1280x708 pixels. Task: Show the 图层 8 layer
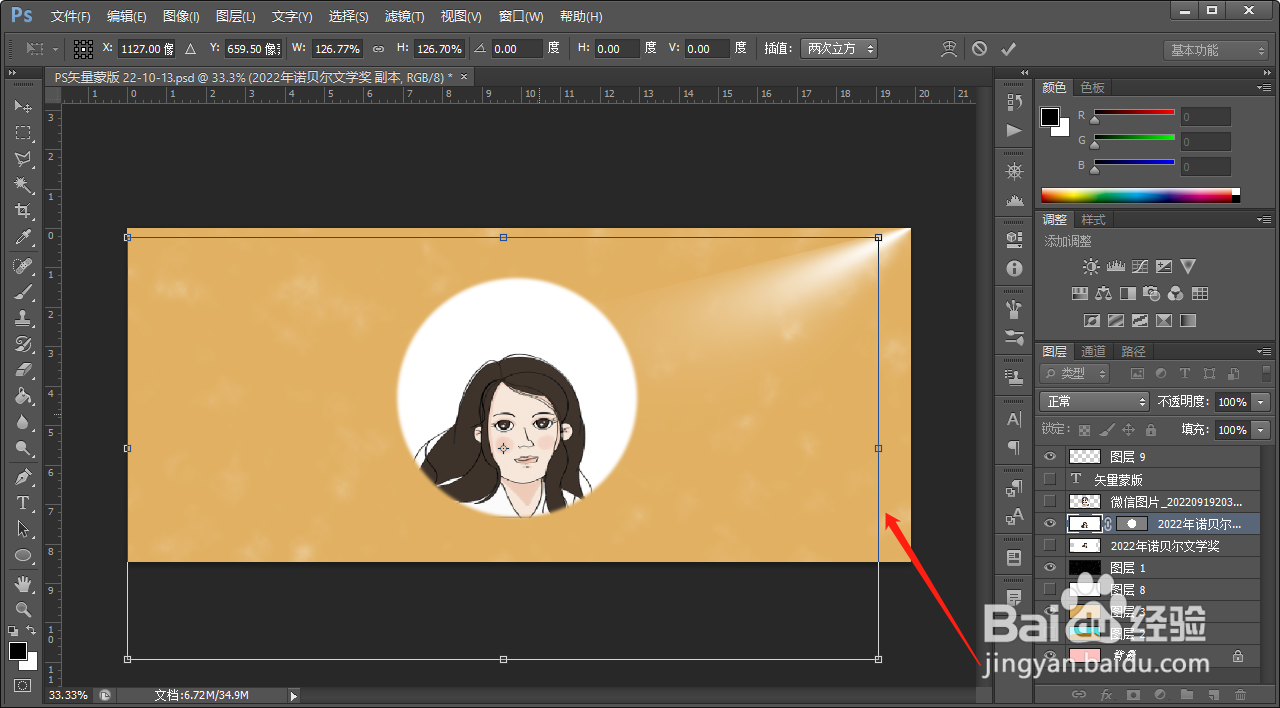(x=1049, y=589)
